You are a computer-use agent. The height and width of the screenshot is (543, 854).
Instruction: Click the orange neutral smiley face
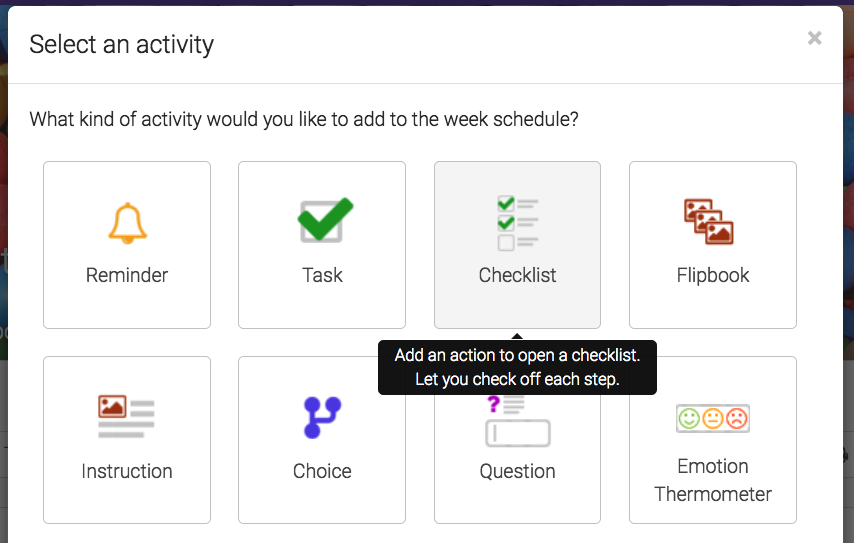pos(713,418)
